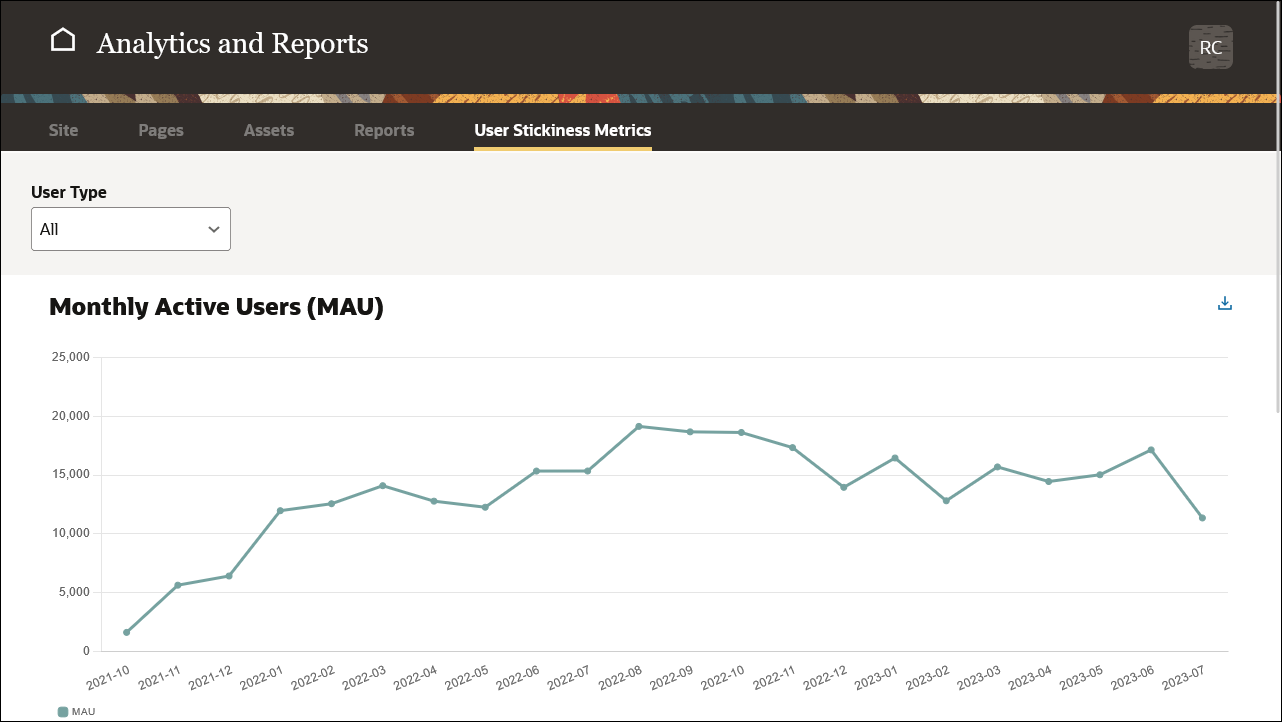This screenshot has width=1282, height=722.
Task: Click the MAU legend color marker
Action: 63,711
